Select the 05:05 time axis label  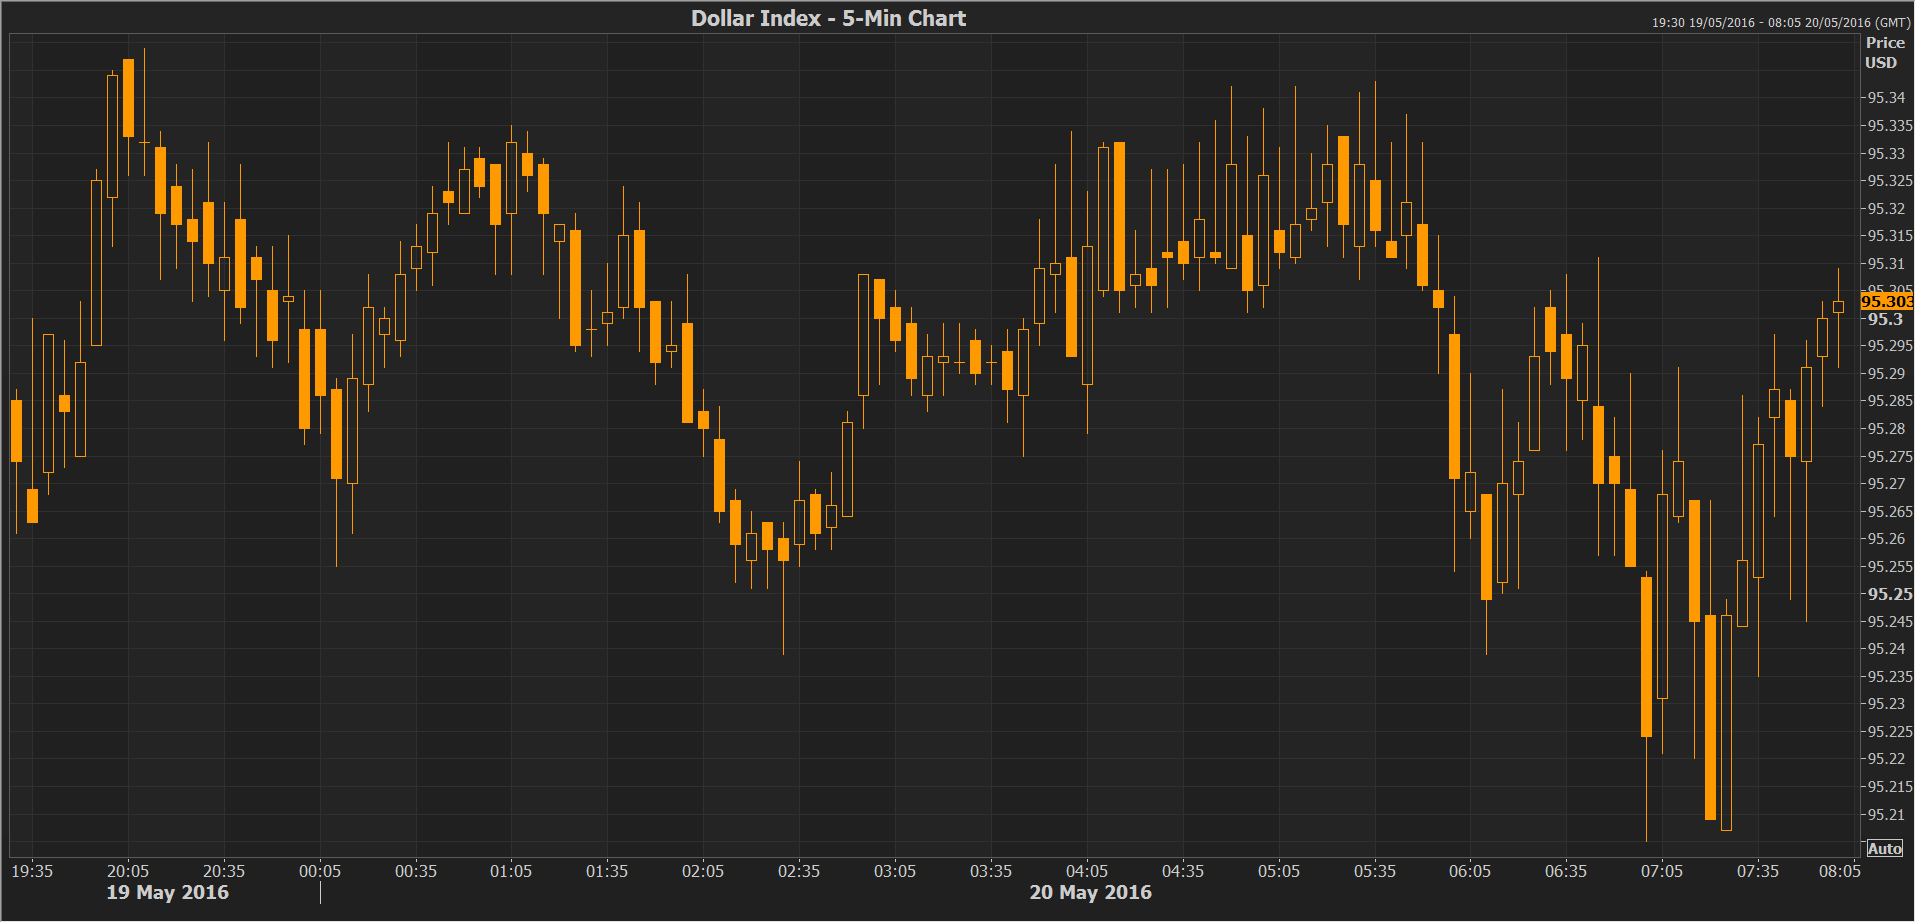pos(1279,871)
